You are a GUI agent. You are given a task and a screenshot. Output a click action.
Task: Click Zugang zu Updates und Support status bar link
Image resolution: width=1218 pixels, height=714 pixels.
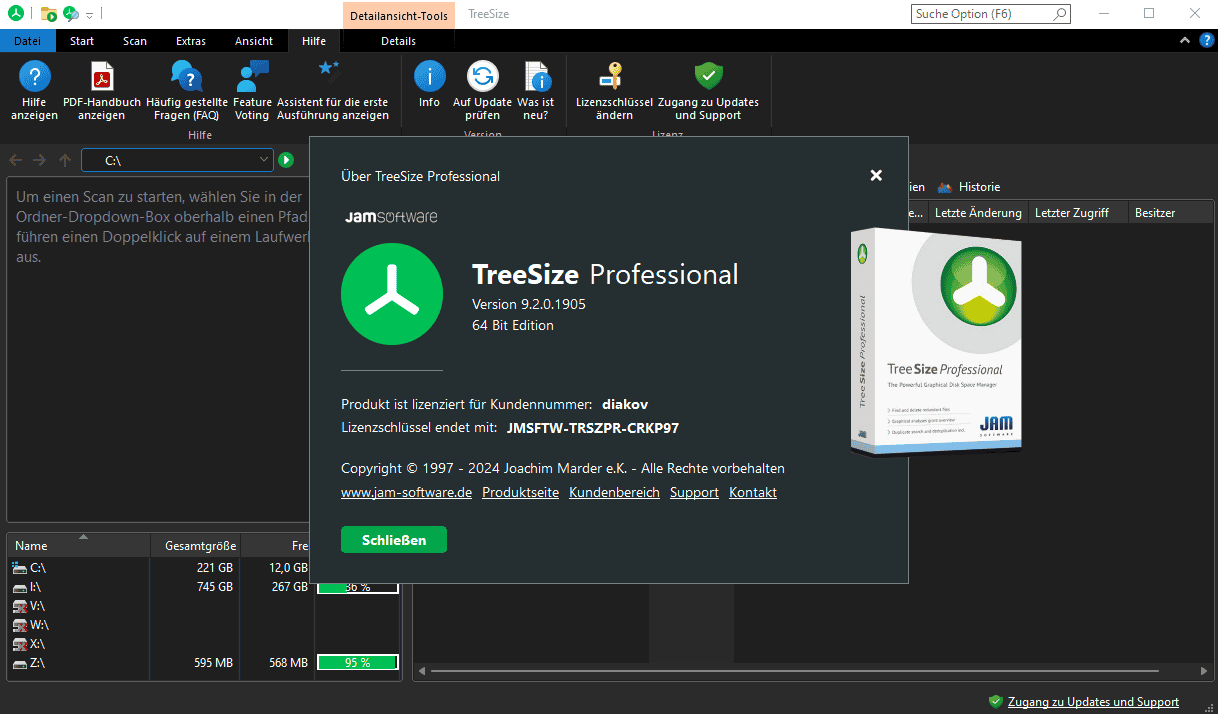coord(1093,702)
